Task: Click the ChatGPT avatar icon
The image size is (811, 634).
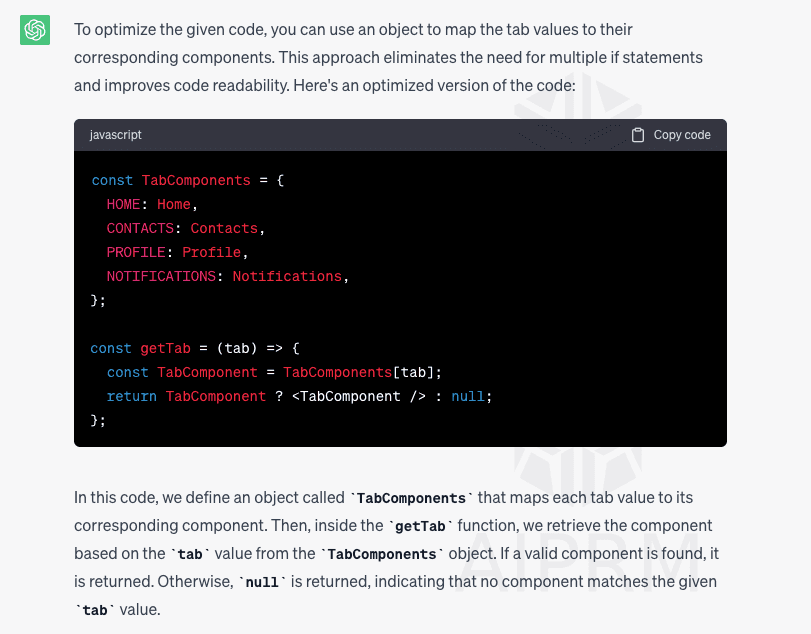Action: [35, 30]
